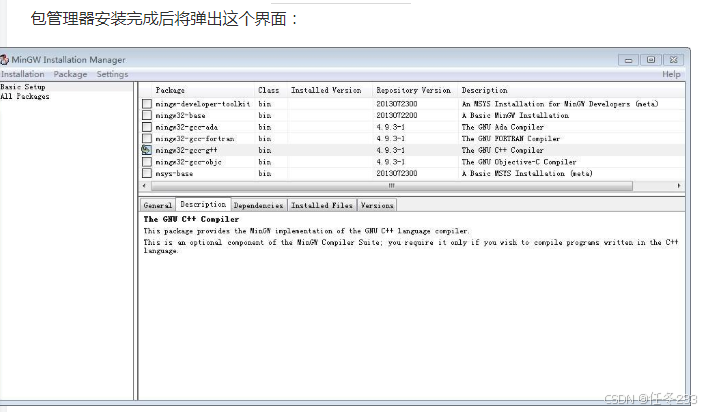Sort by the Class column header

tap(269, 90)
